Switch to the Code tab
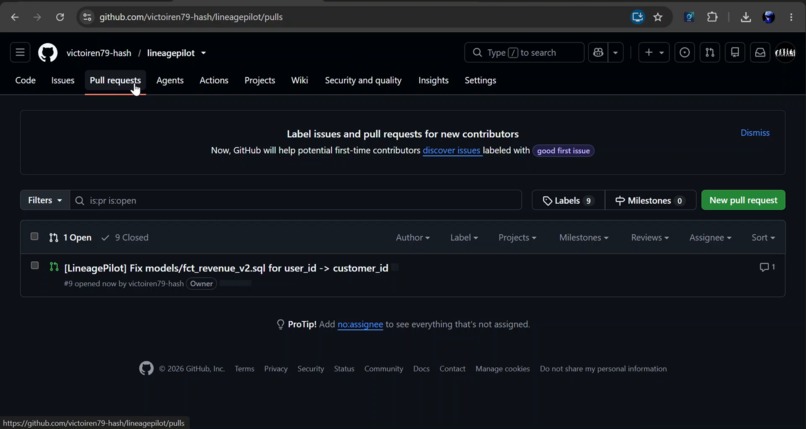The height and width of the screenshot is (429, 806). click(x=25, y=80)
